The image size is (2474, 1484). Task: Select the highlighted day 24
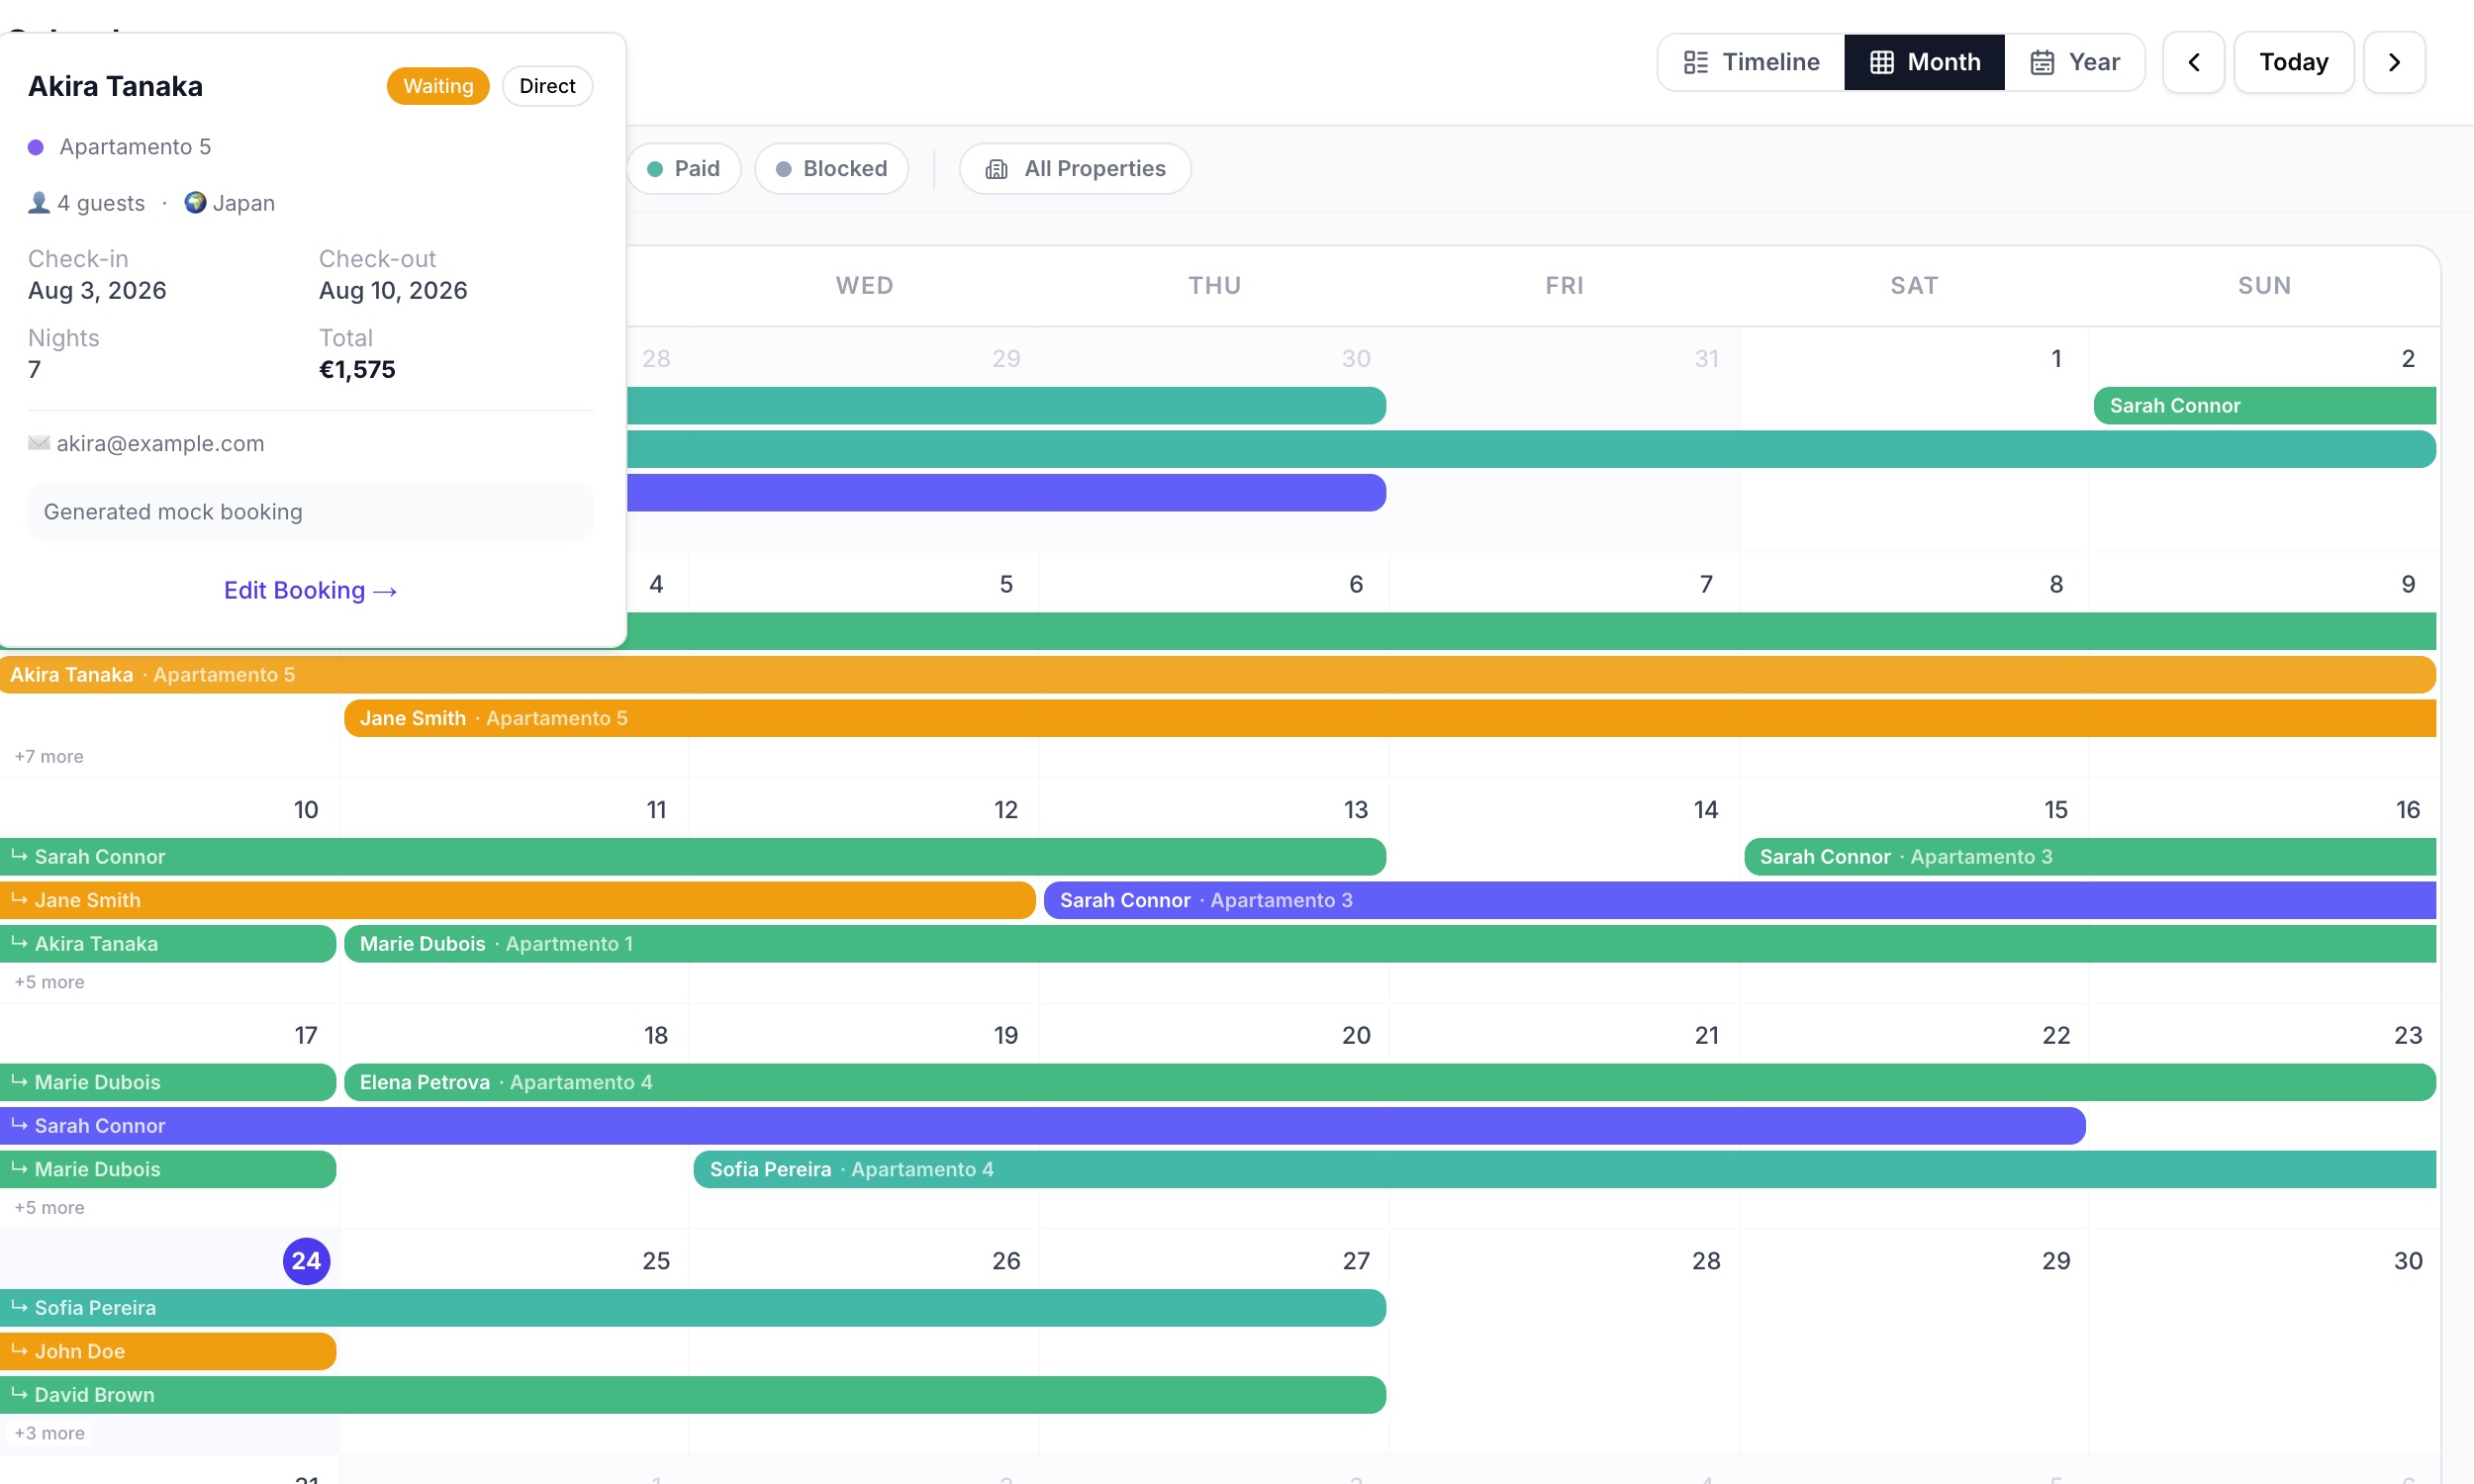pos(306,1261)
